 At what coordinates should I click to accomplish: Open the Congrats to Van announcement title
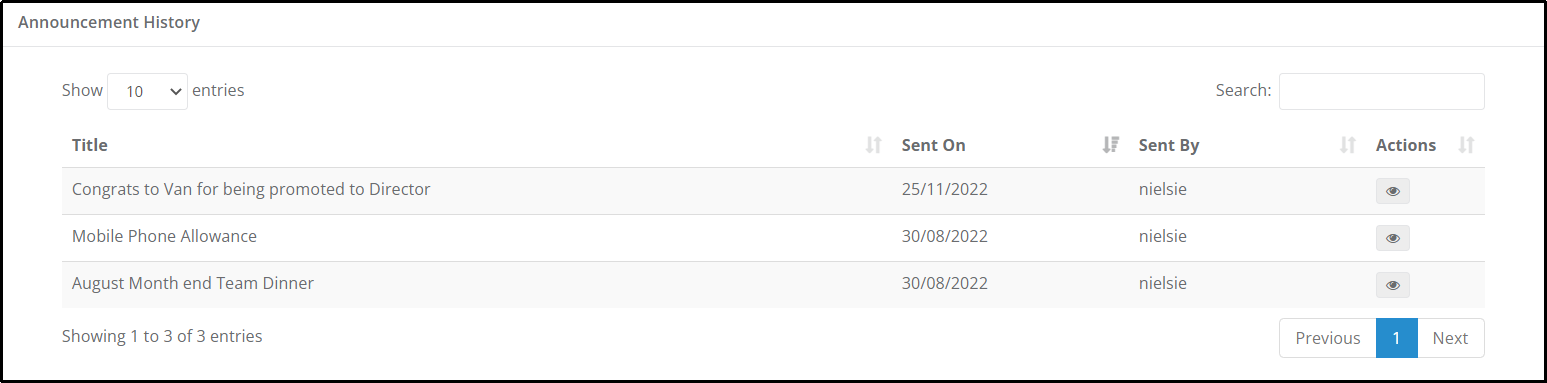click(251, 189)
